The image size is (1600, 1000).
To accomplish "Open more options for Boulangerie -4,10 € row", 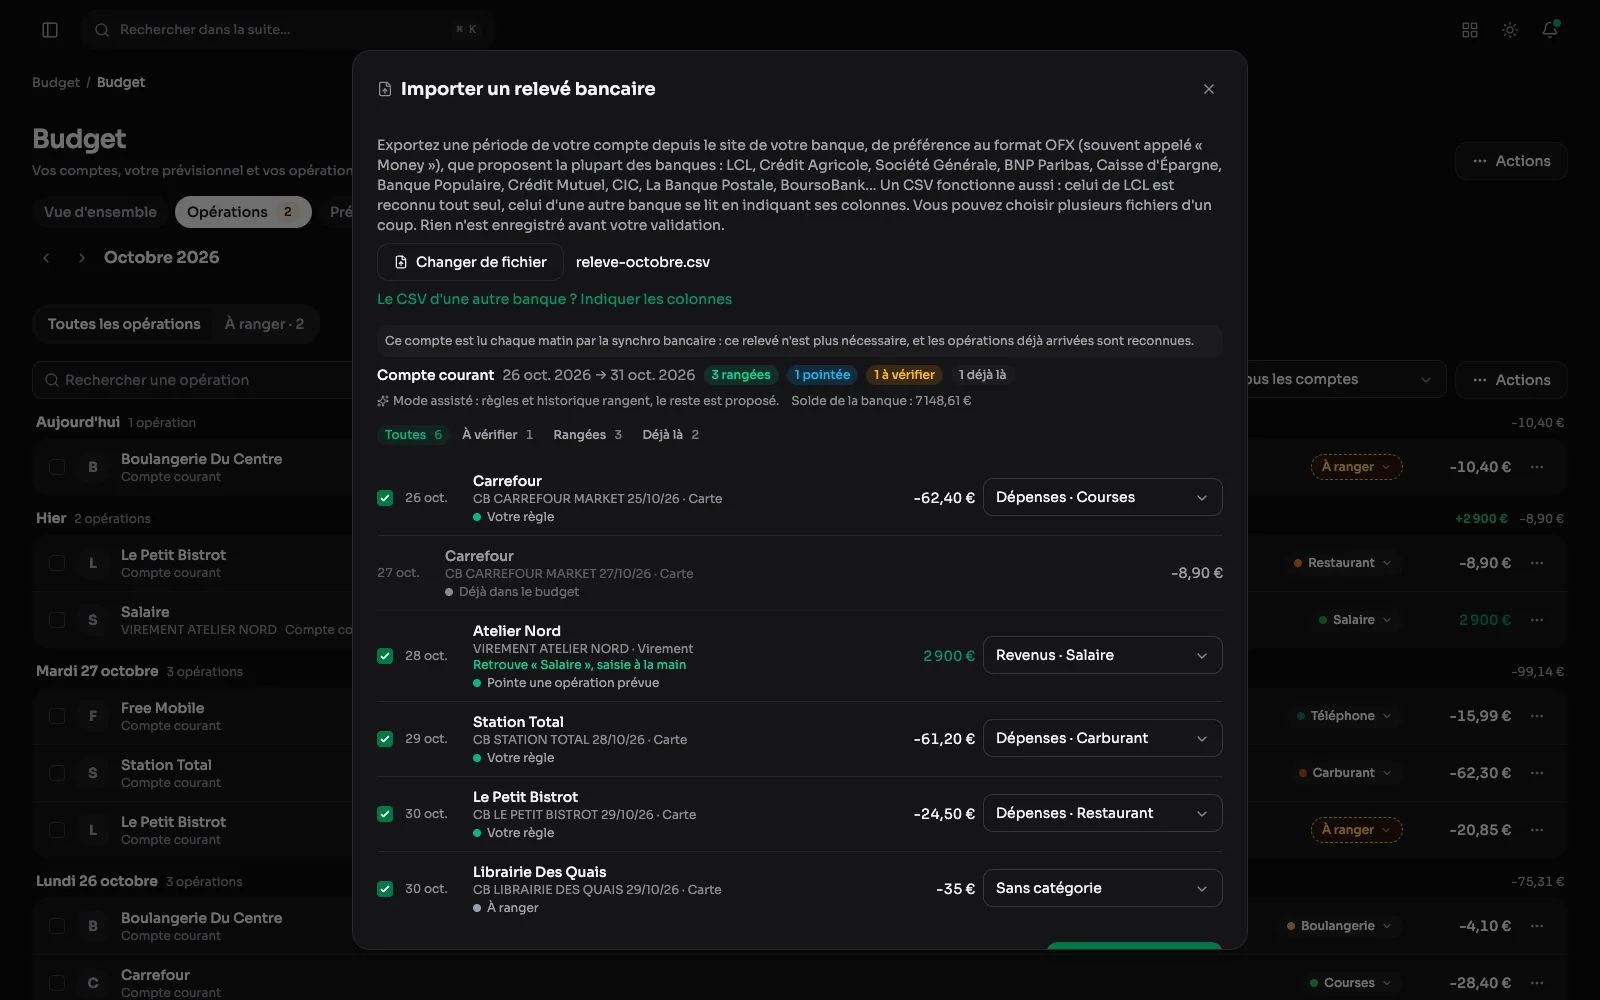I will tap(1537, 926).
